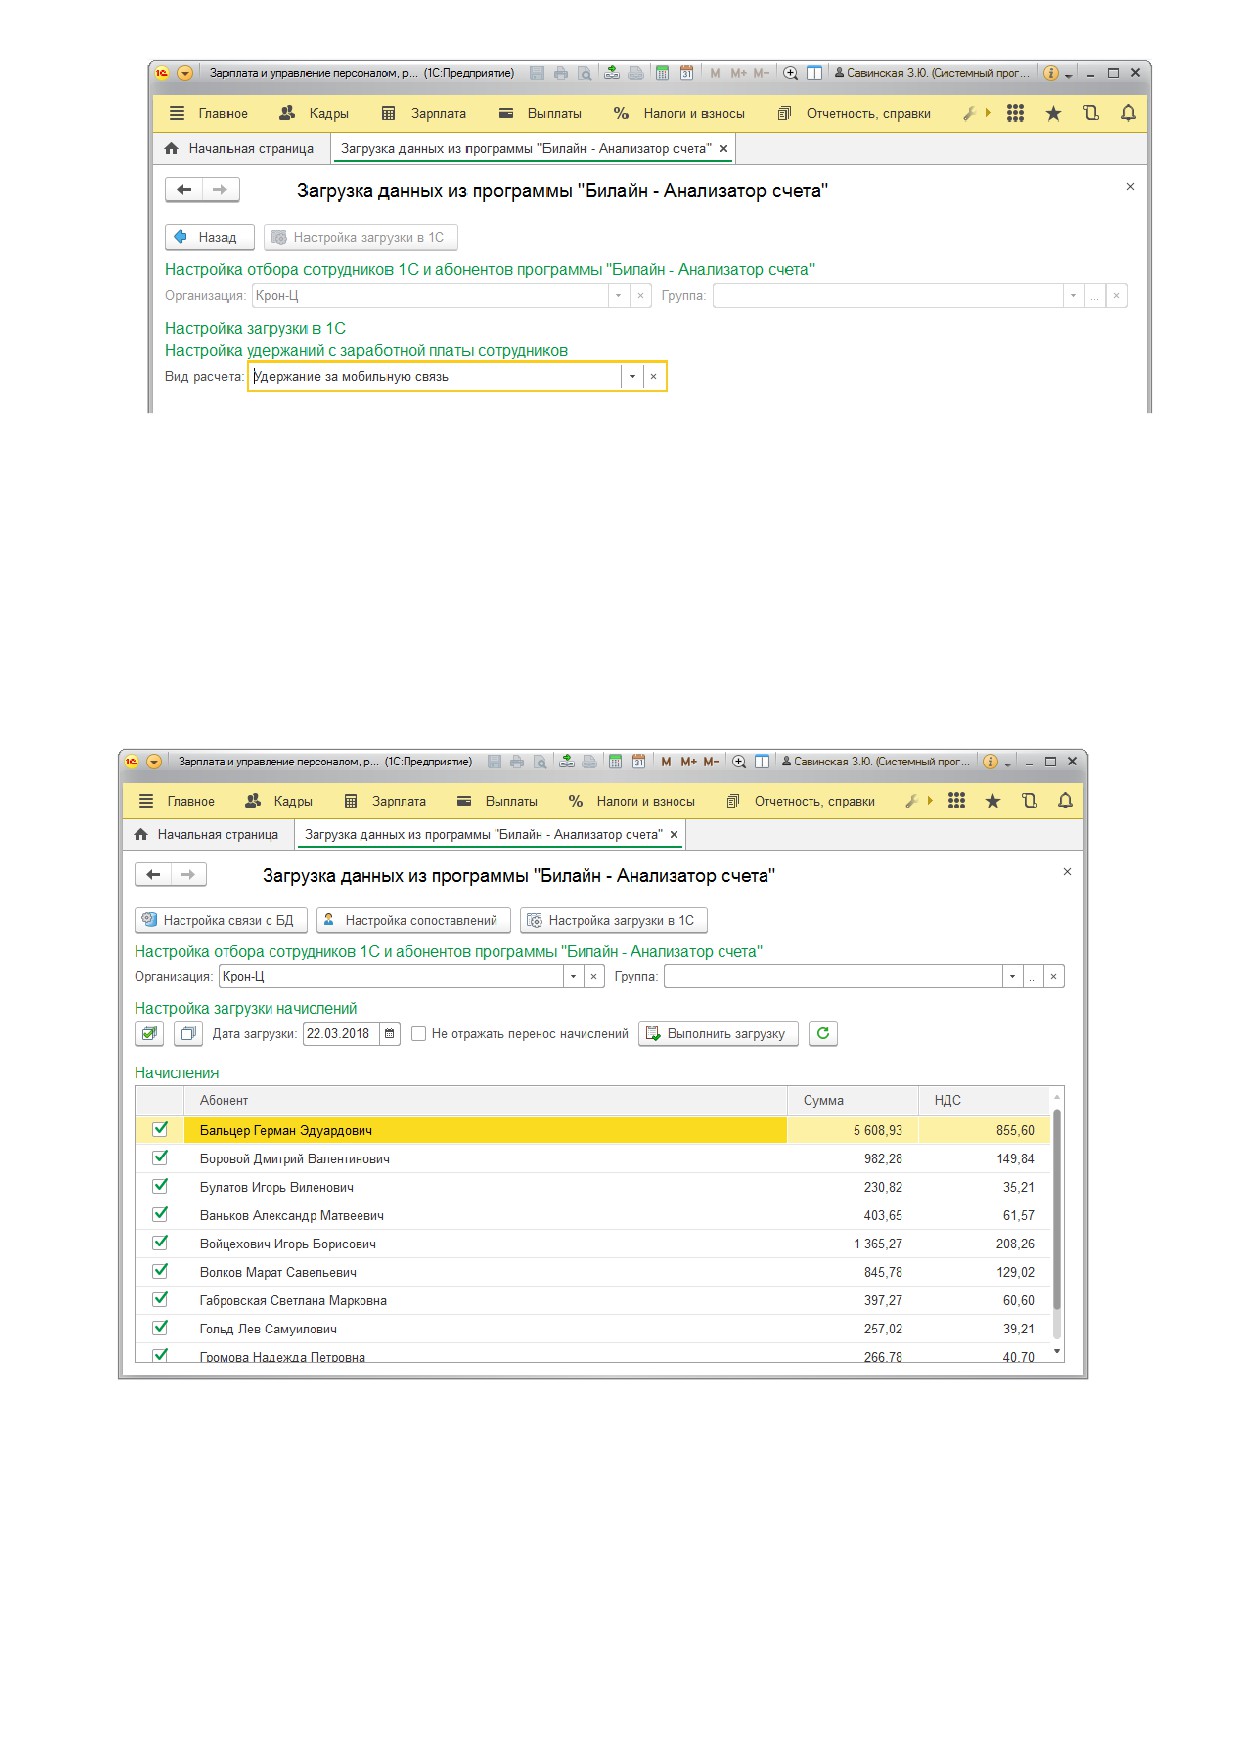Clear Организация field in lower window
Image resolution: width=1239 pixels, height=1752 pixels.
click(594, 977)
